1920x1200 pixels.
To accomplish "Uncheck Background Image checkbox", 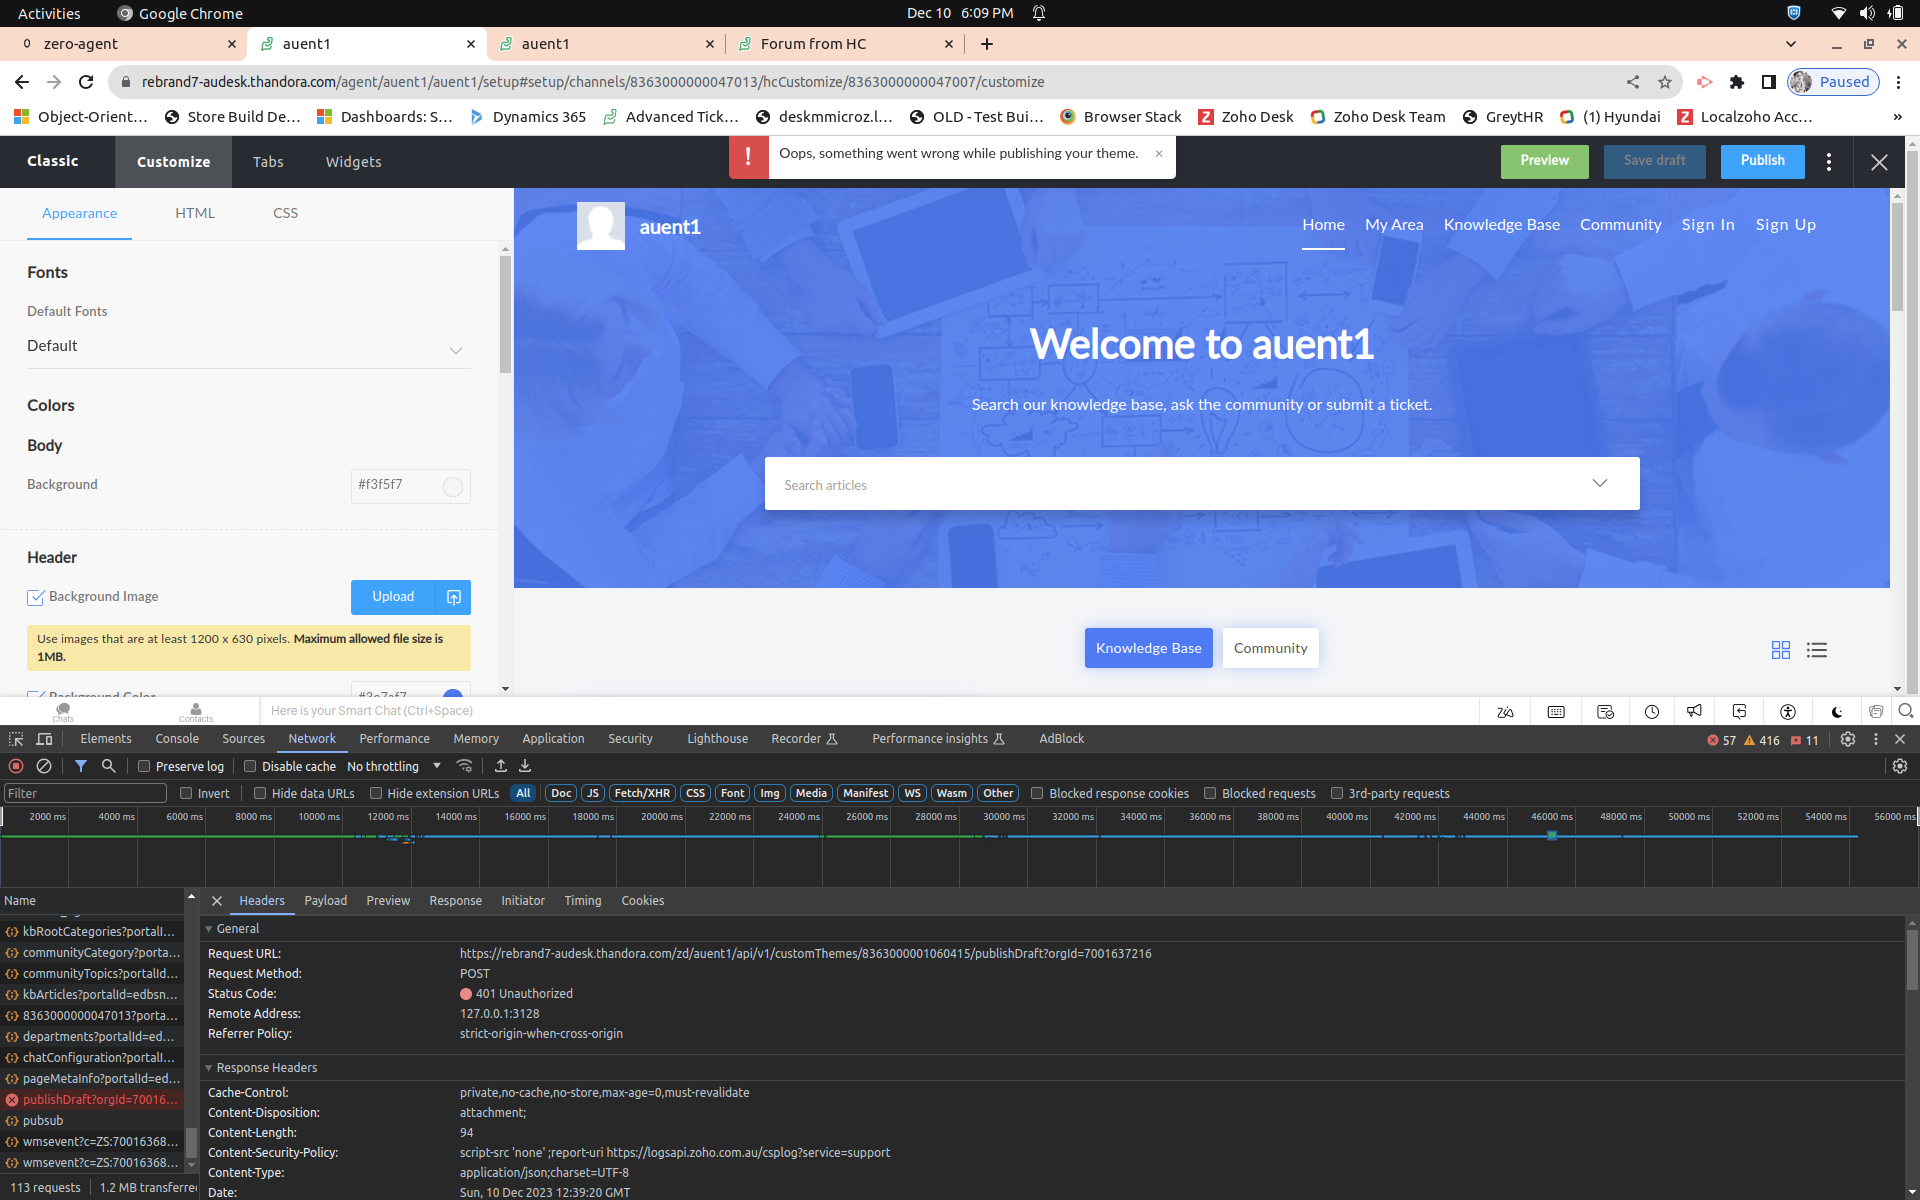I will 36,597.
